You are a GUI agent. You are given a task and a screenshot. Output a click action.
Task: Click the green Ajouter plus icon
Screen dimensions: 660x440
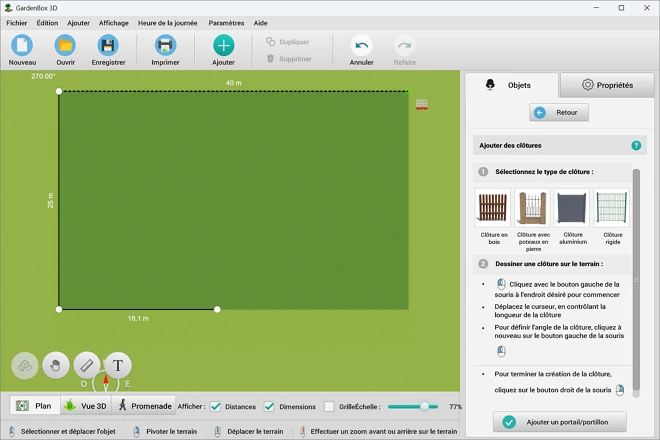223,45
